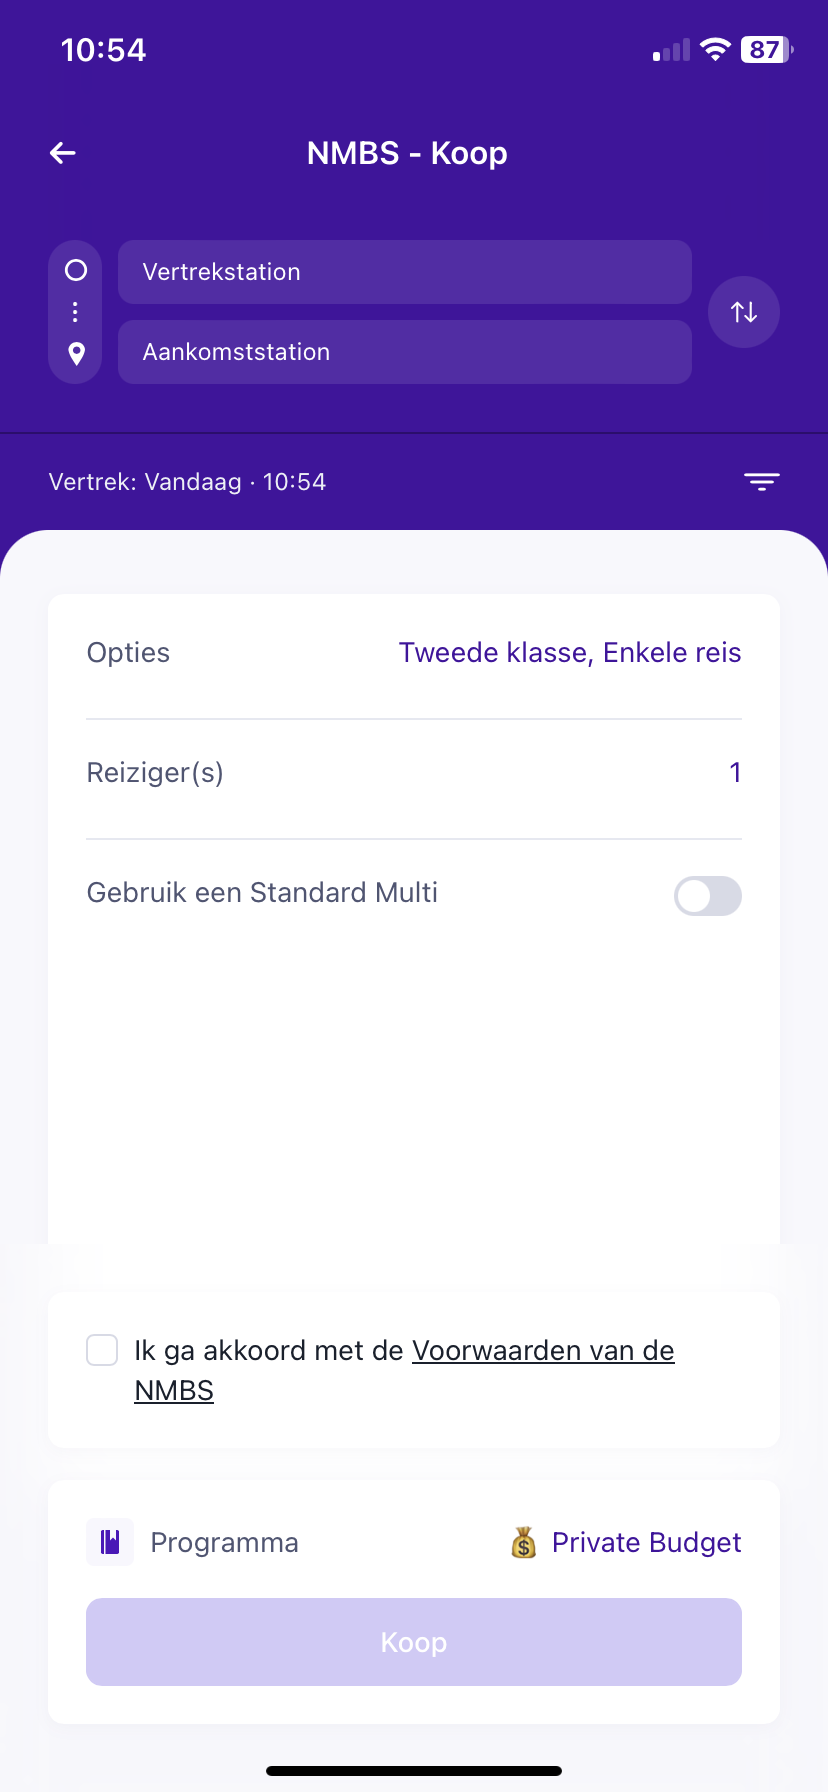The height and width of the screenshot is (1792, 828).
Task: Select Private Budget programme
Action: [646, 1543]
